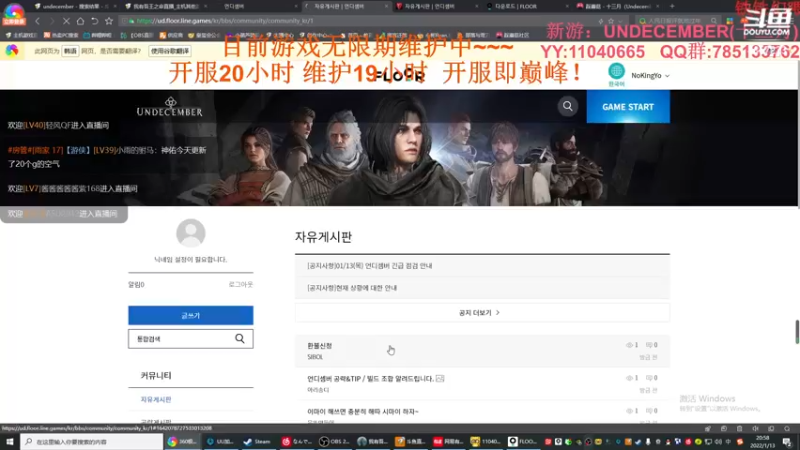
Task: Open post 이마이 해쓰면 충분히 해따 시마이 하자~
Action: point(363,411)
